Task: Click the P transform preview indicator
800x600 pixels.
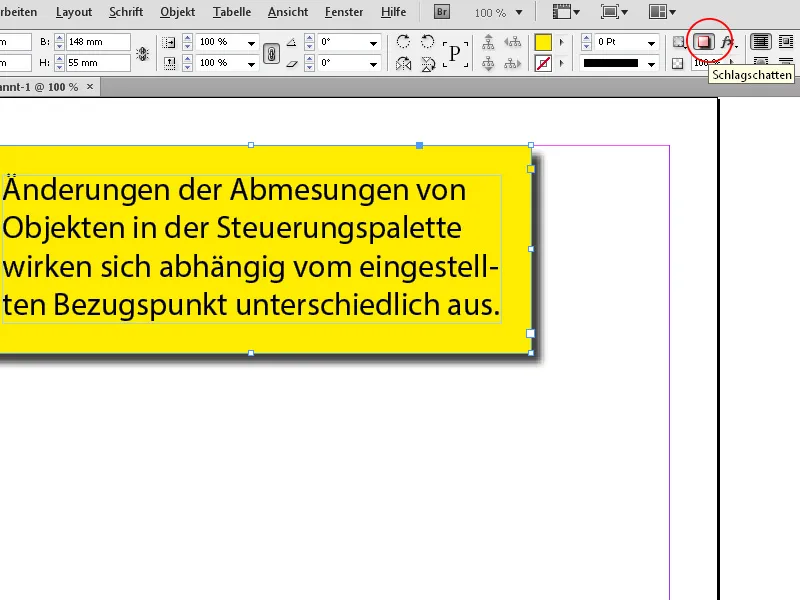Action: click(x=455, y=53)
